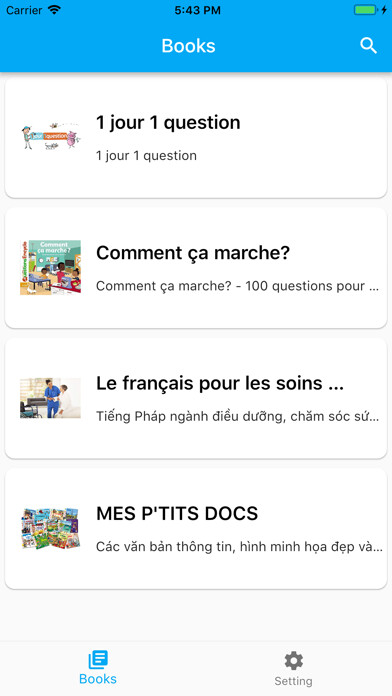Screen dimensions: 392x696
Task: Tap the search magnifier icon
Action: click(x=368, y=46)
